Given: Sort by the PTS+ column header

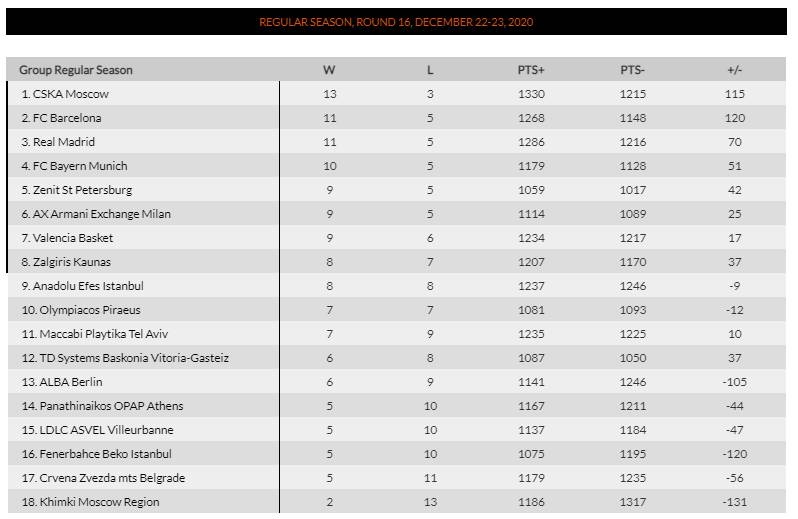Looking at the screenshot, I should pyautogui.click(x=531, y=70).
